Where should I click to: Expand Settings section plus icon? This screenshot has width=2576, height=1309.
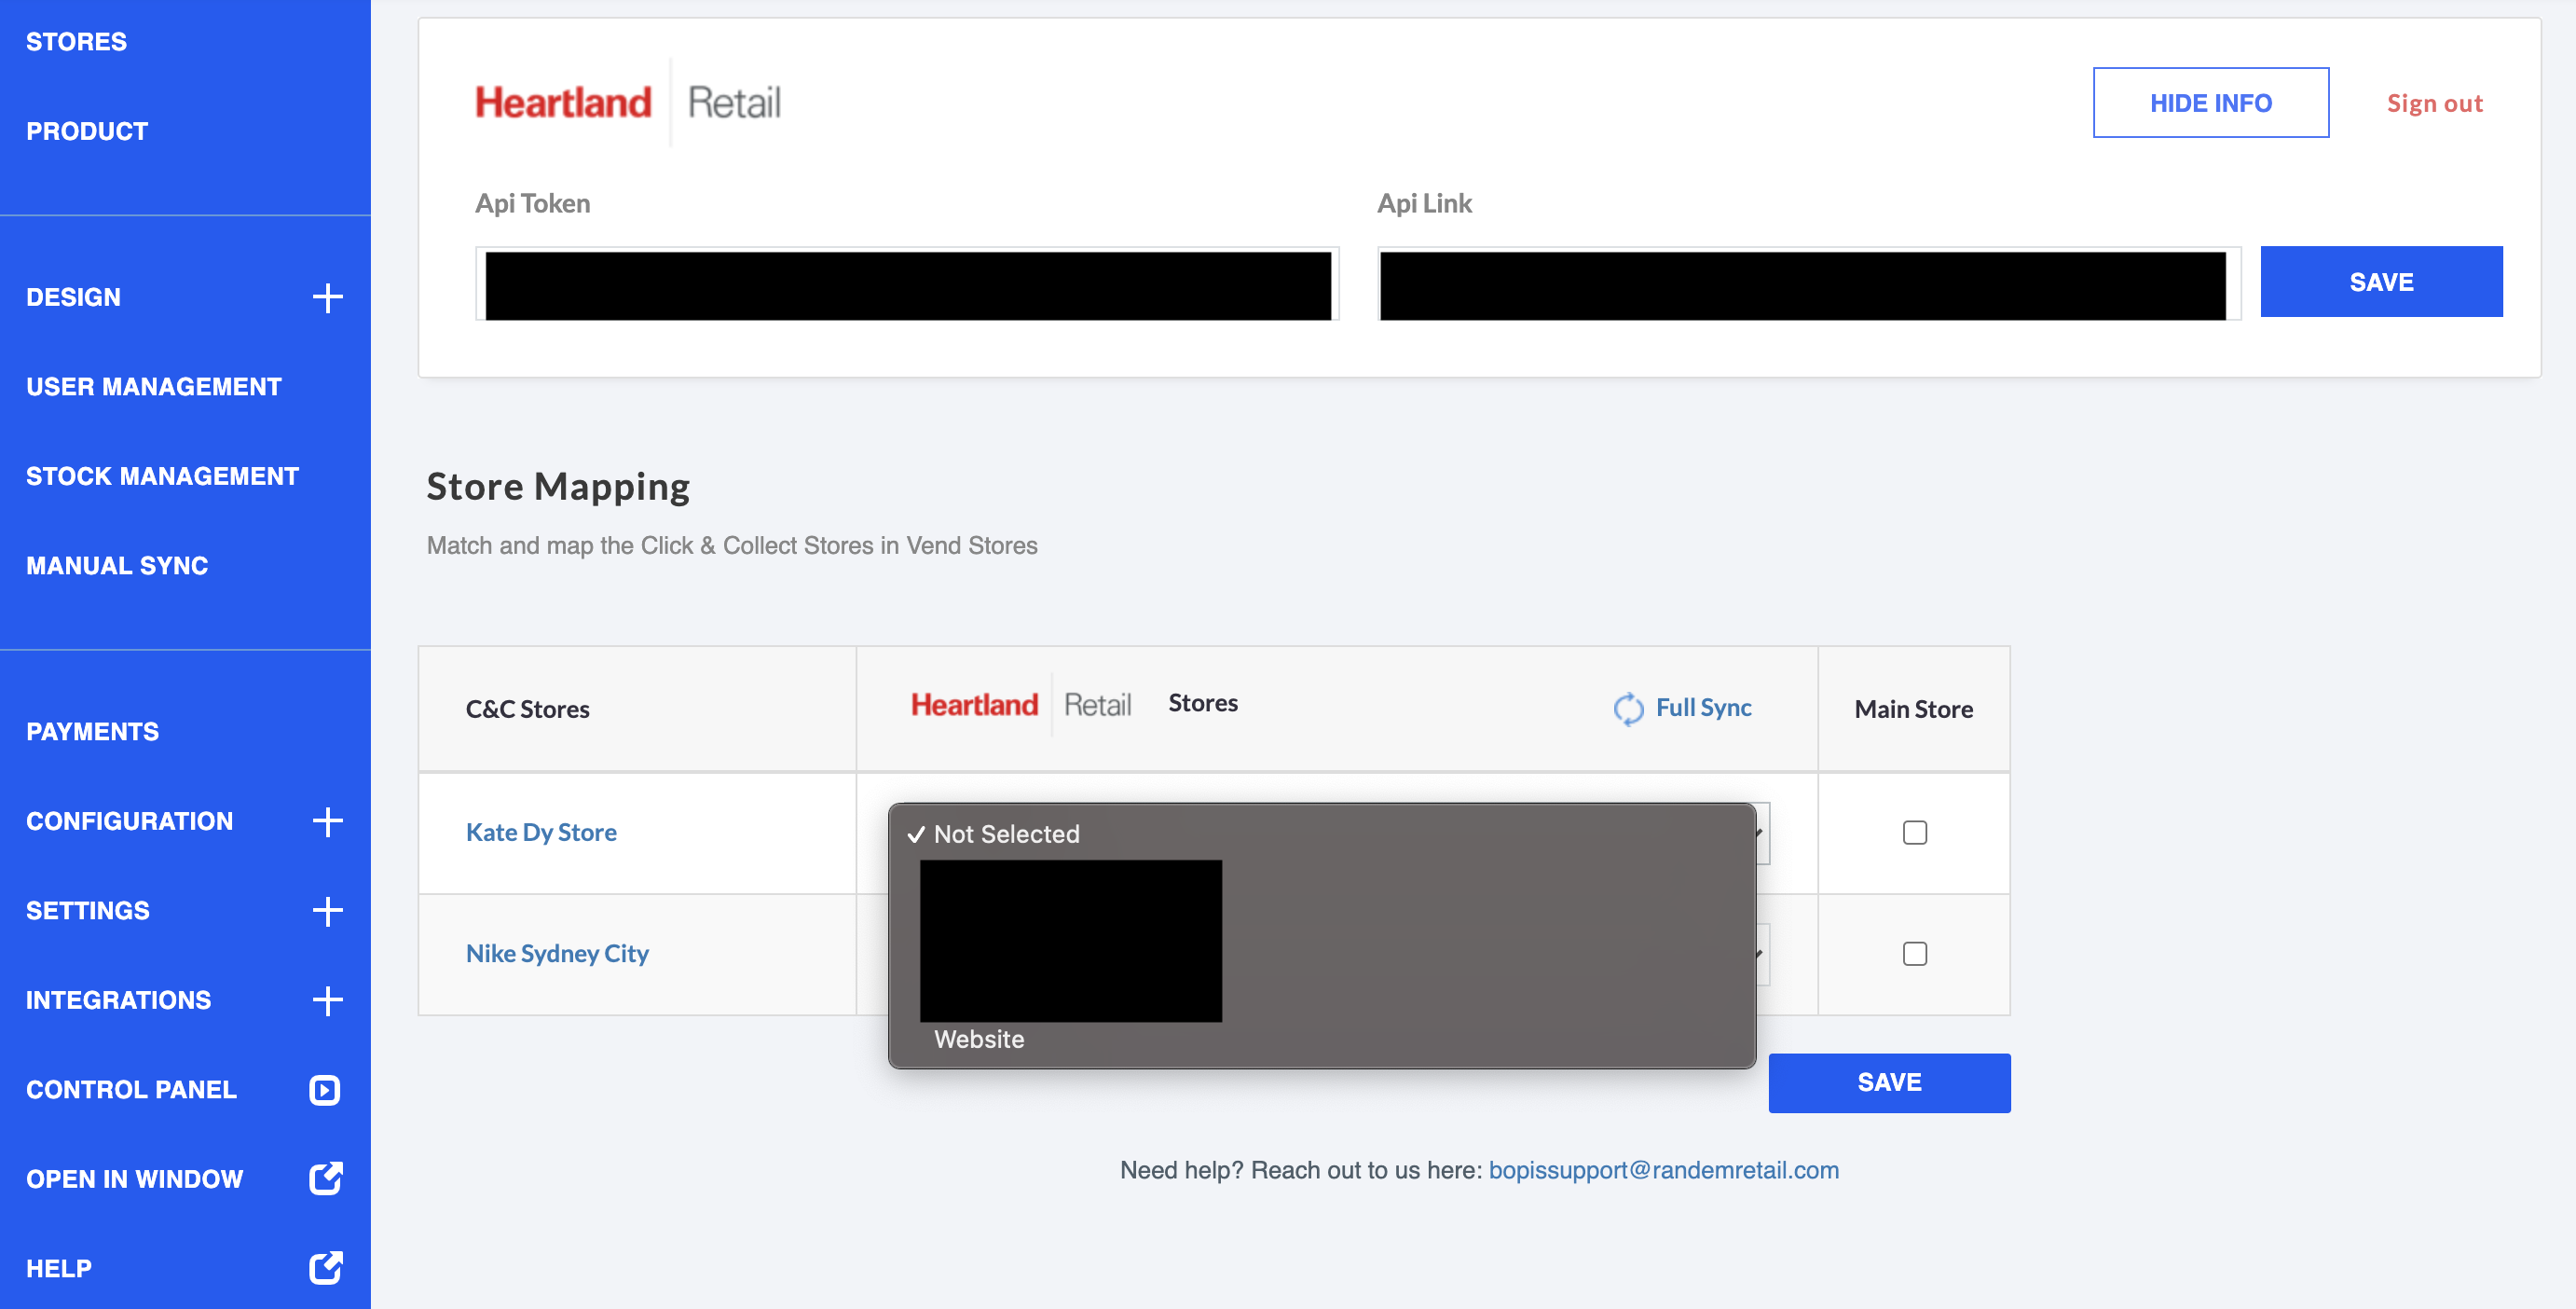coord(327,910)
